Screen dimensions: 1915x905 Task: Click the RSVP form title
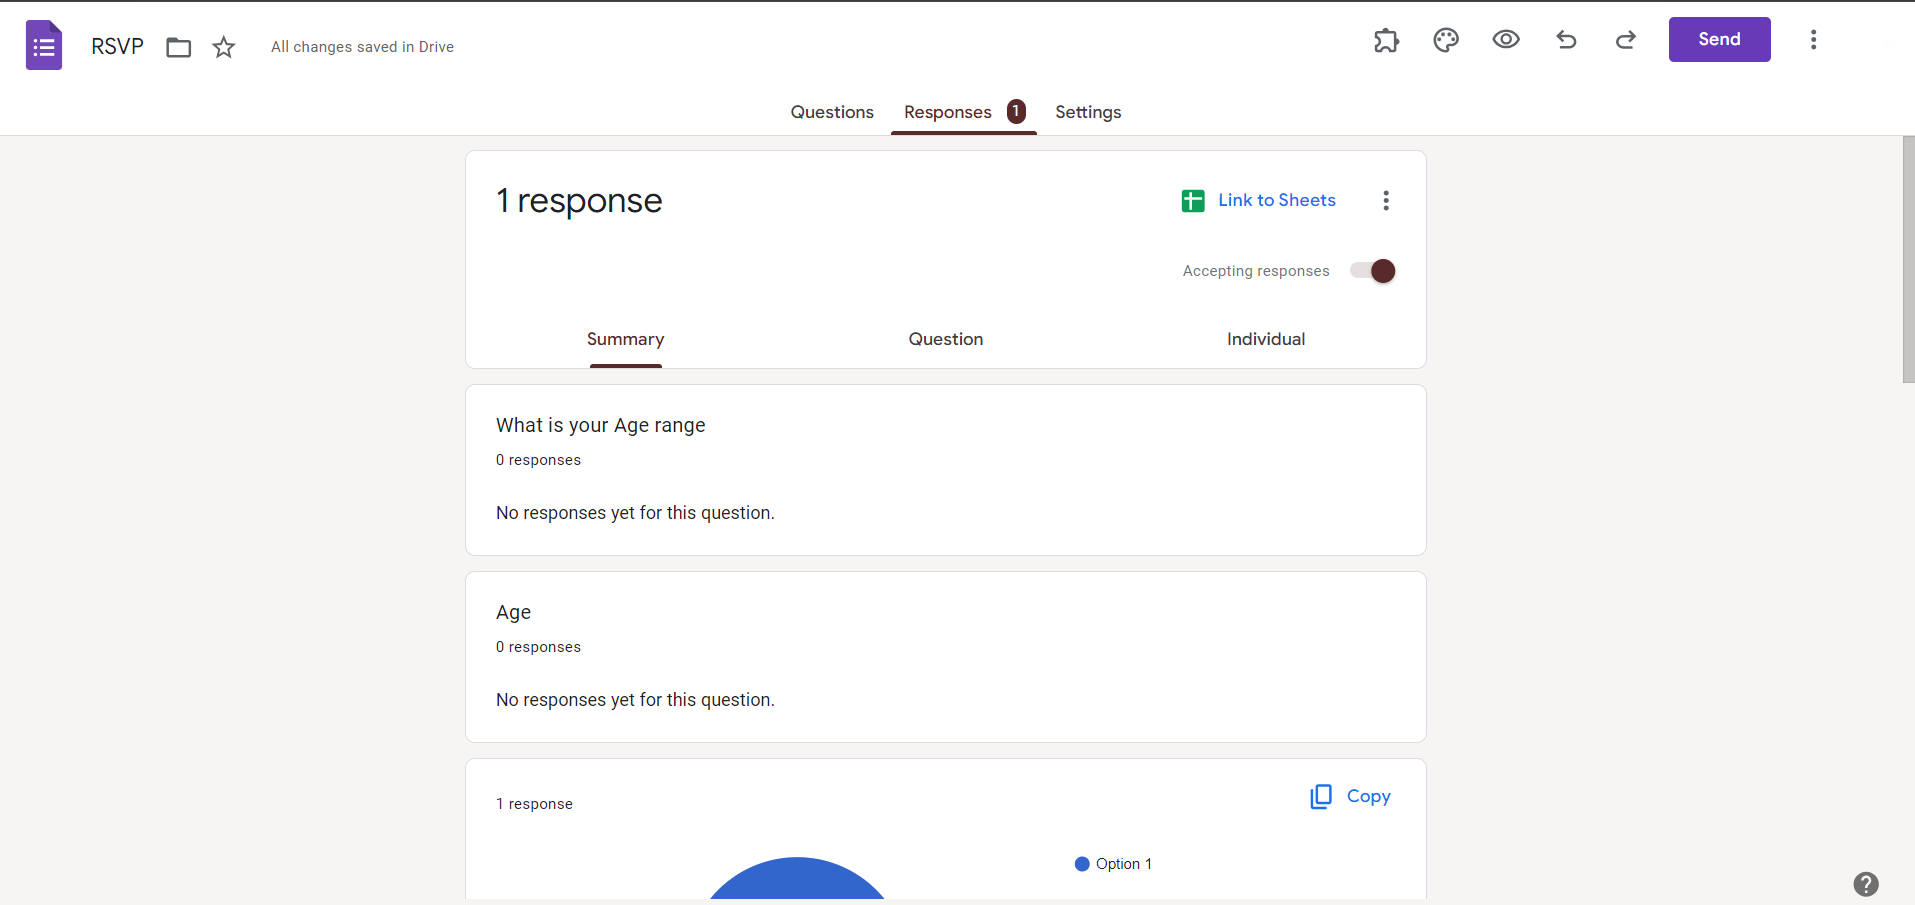tap(117, 46)
